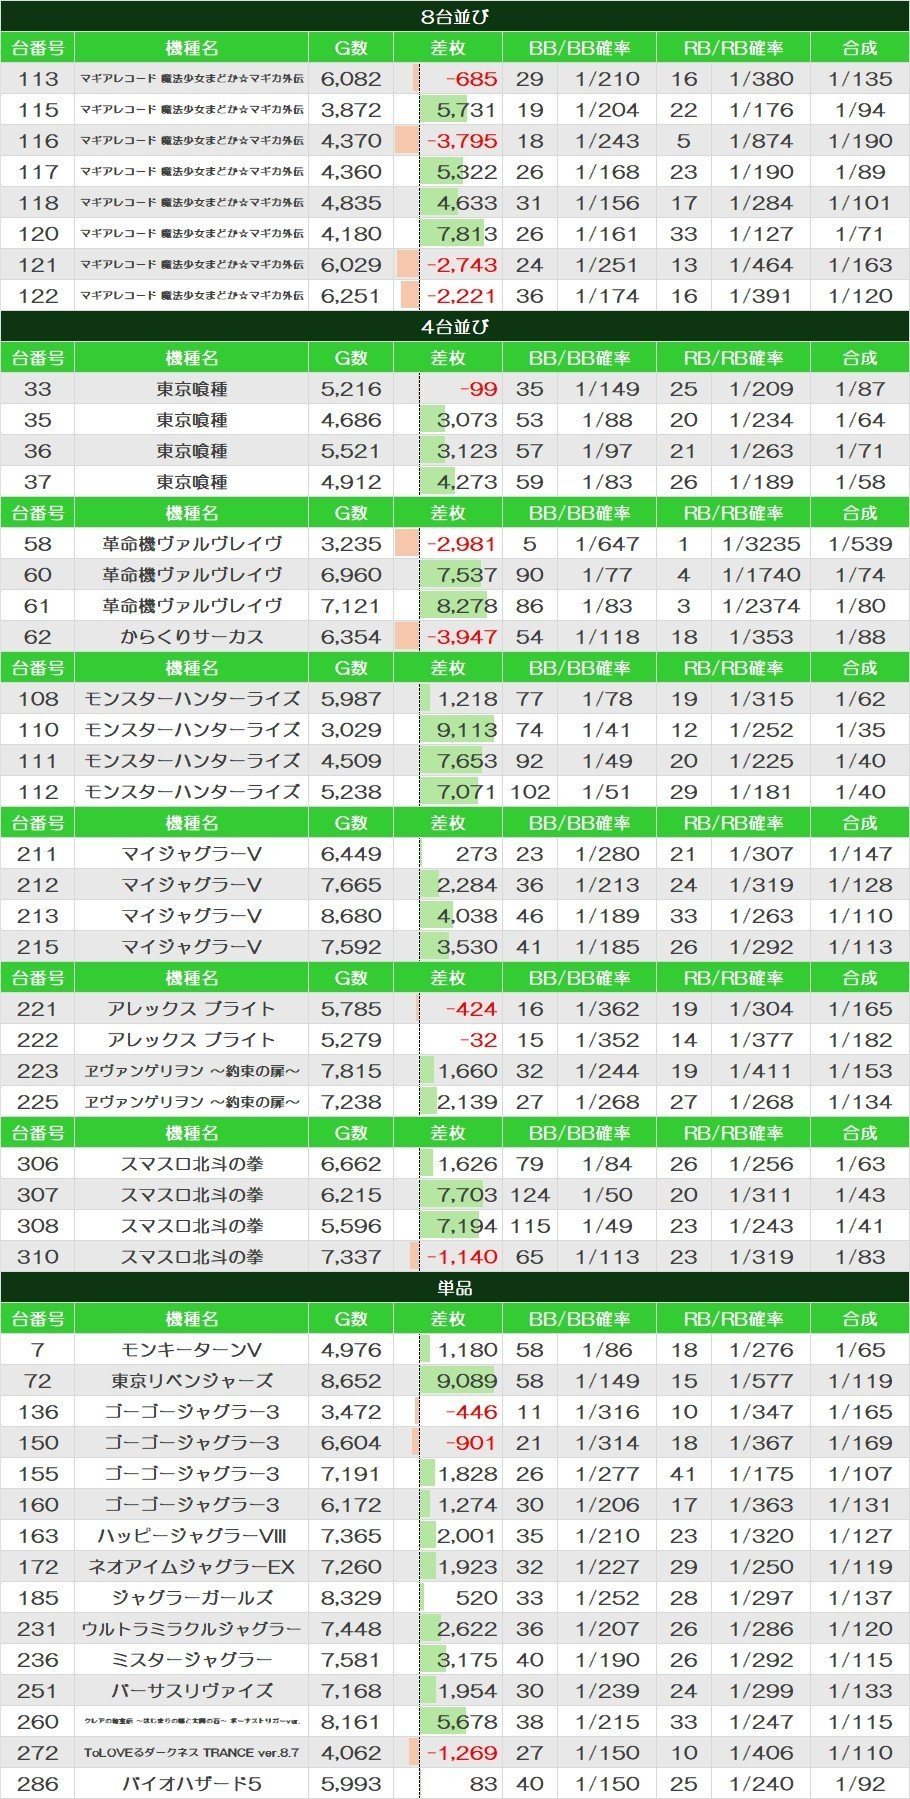Image resolution: width=910 pixels, height=1799 pixels.
Task: Select machine number 113 cell
Action: 38,79
